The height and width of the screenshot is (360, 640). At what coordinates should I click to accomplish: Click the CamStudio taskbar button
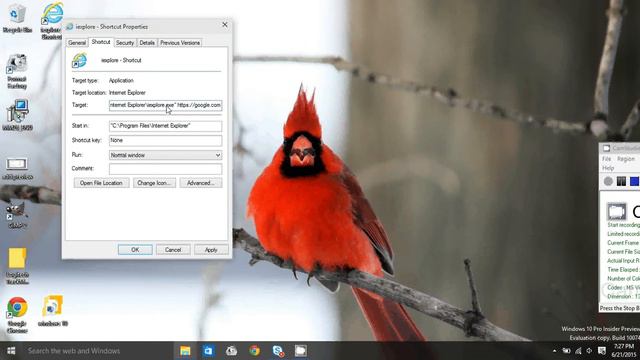coord(301,351)
